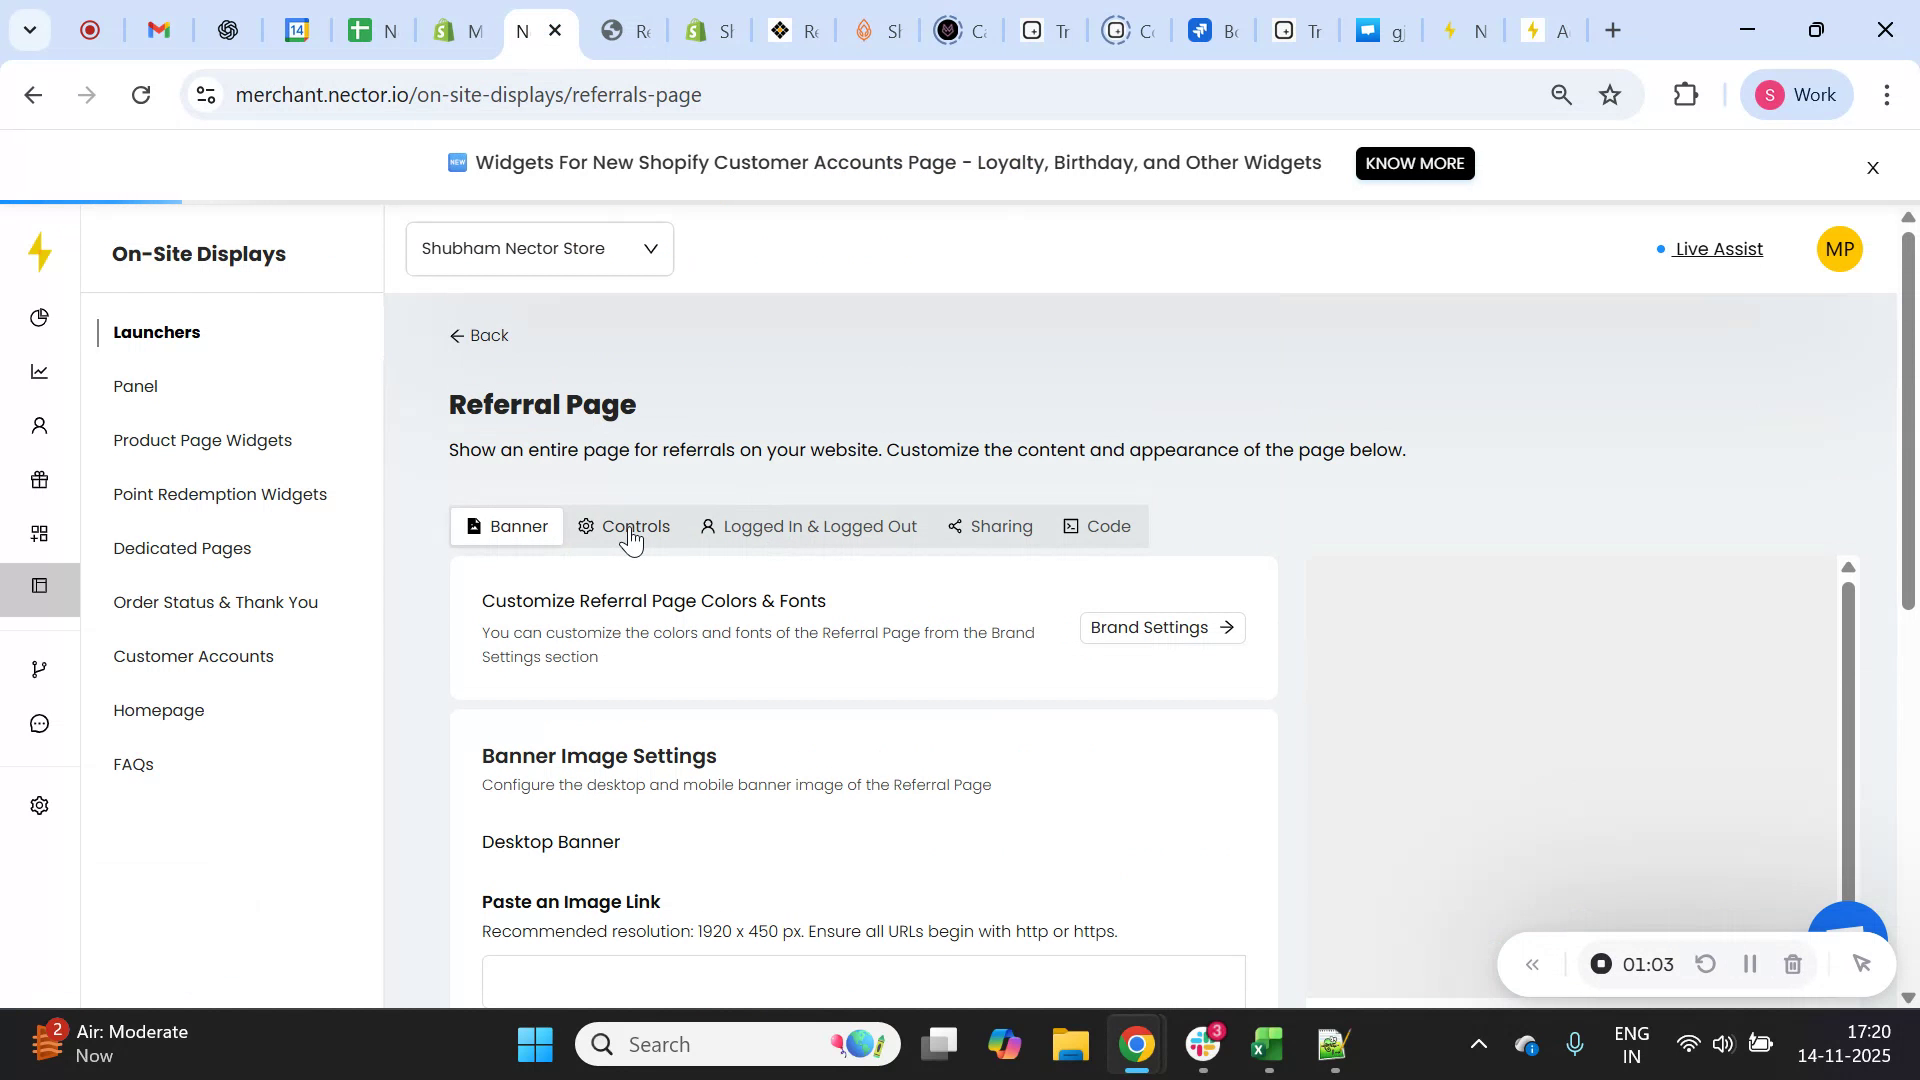The image size is (1920, 1080).
Task: Open Brand Settings
Action: [1161, 627]
